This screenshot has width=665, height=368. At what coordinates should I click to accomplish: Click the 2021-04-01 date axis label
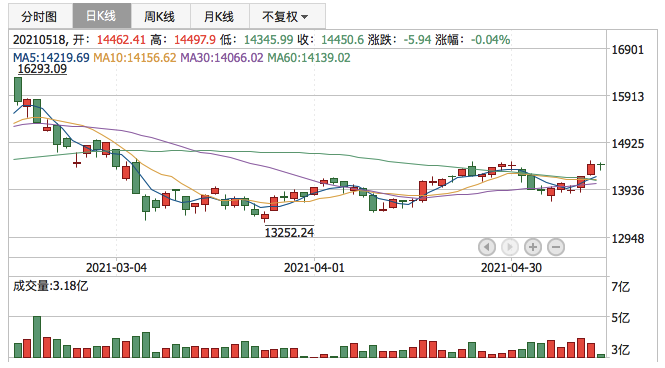point(314,268)
